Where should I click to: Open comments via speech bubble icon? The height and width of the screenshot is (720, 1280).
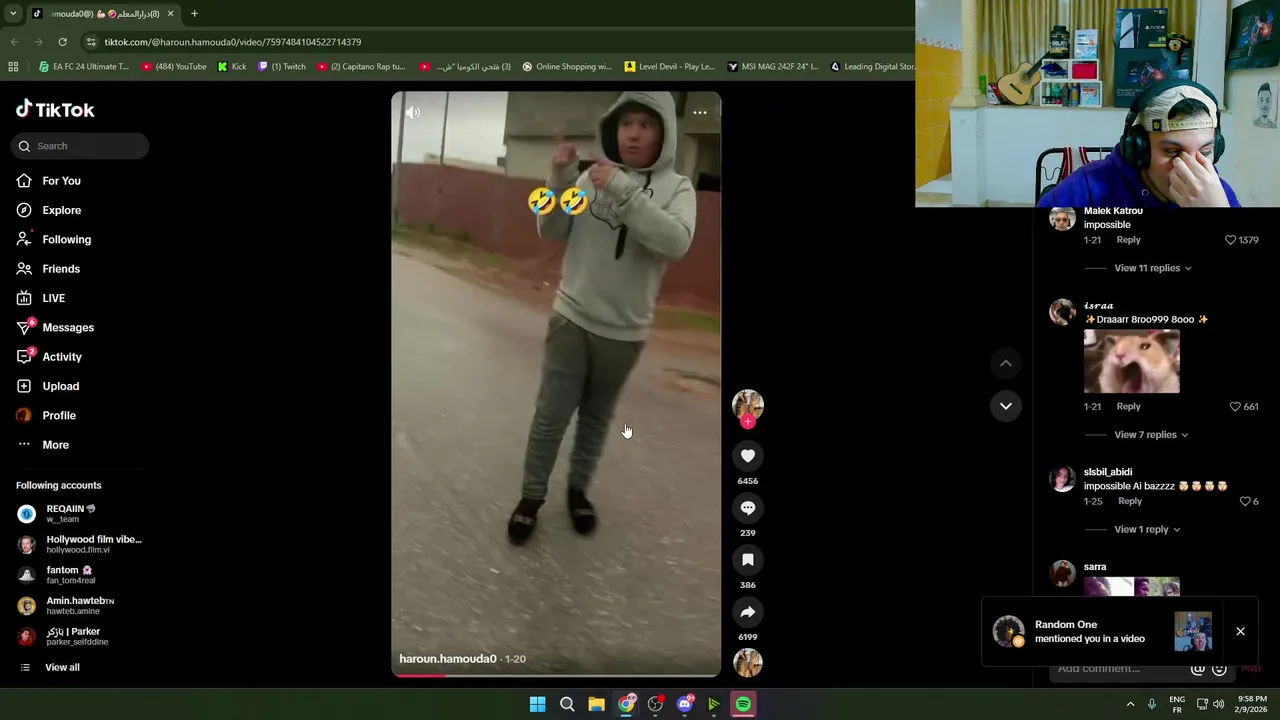[x=748, y=508]
